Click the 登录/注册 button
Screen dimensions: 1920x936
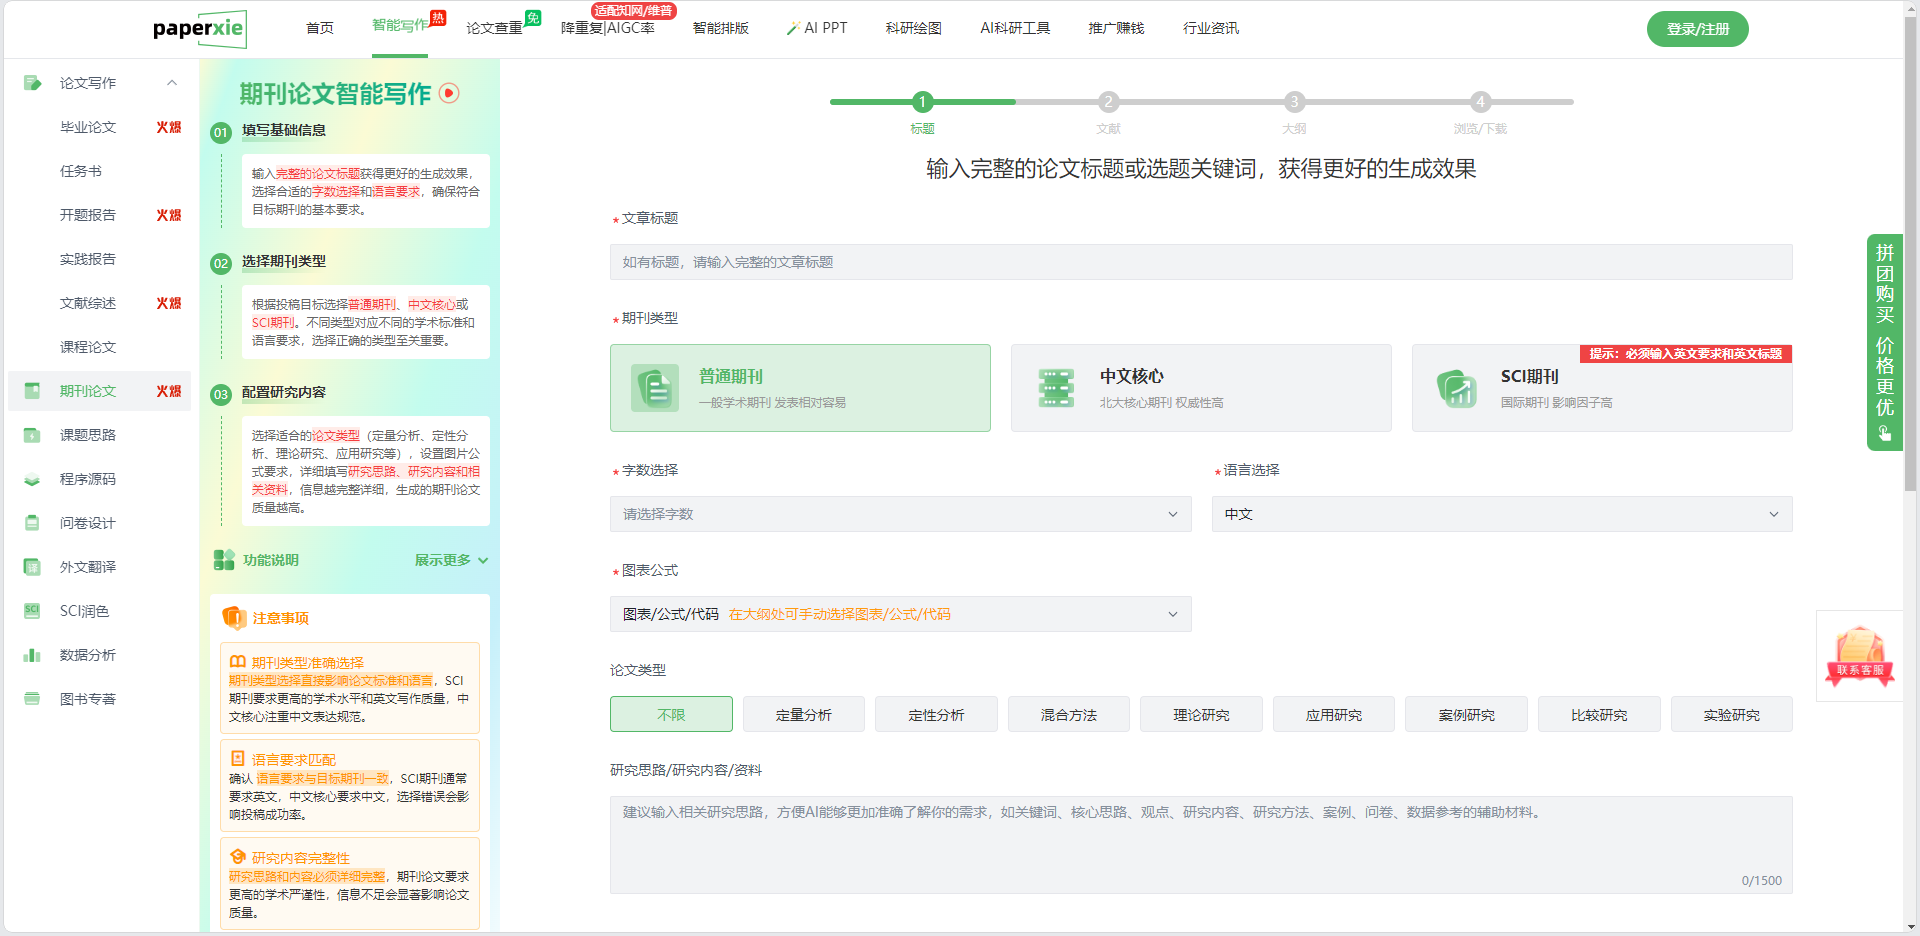click(1697, 29)
